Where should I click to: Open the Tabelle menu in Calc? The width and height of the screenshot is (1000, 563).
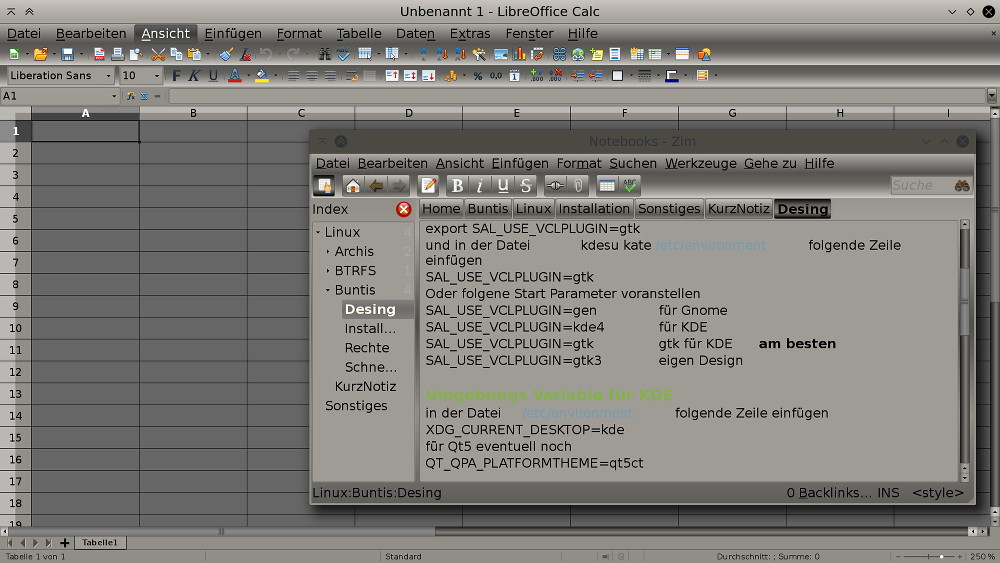358,33
